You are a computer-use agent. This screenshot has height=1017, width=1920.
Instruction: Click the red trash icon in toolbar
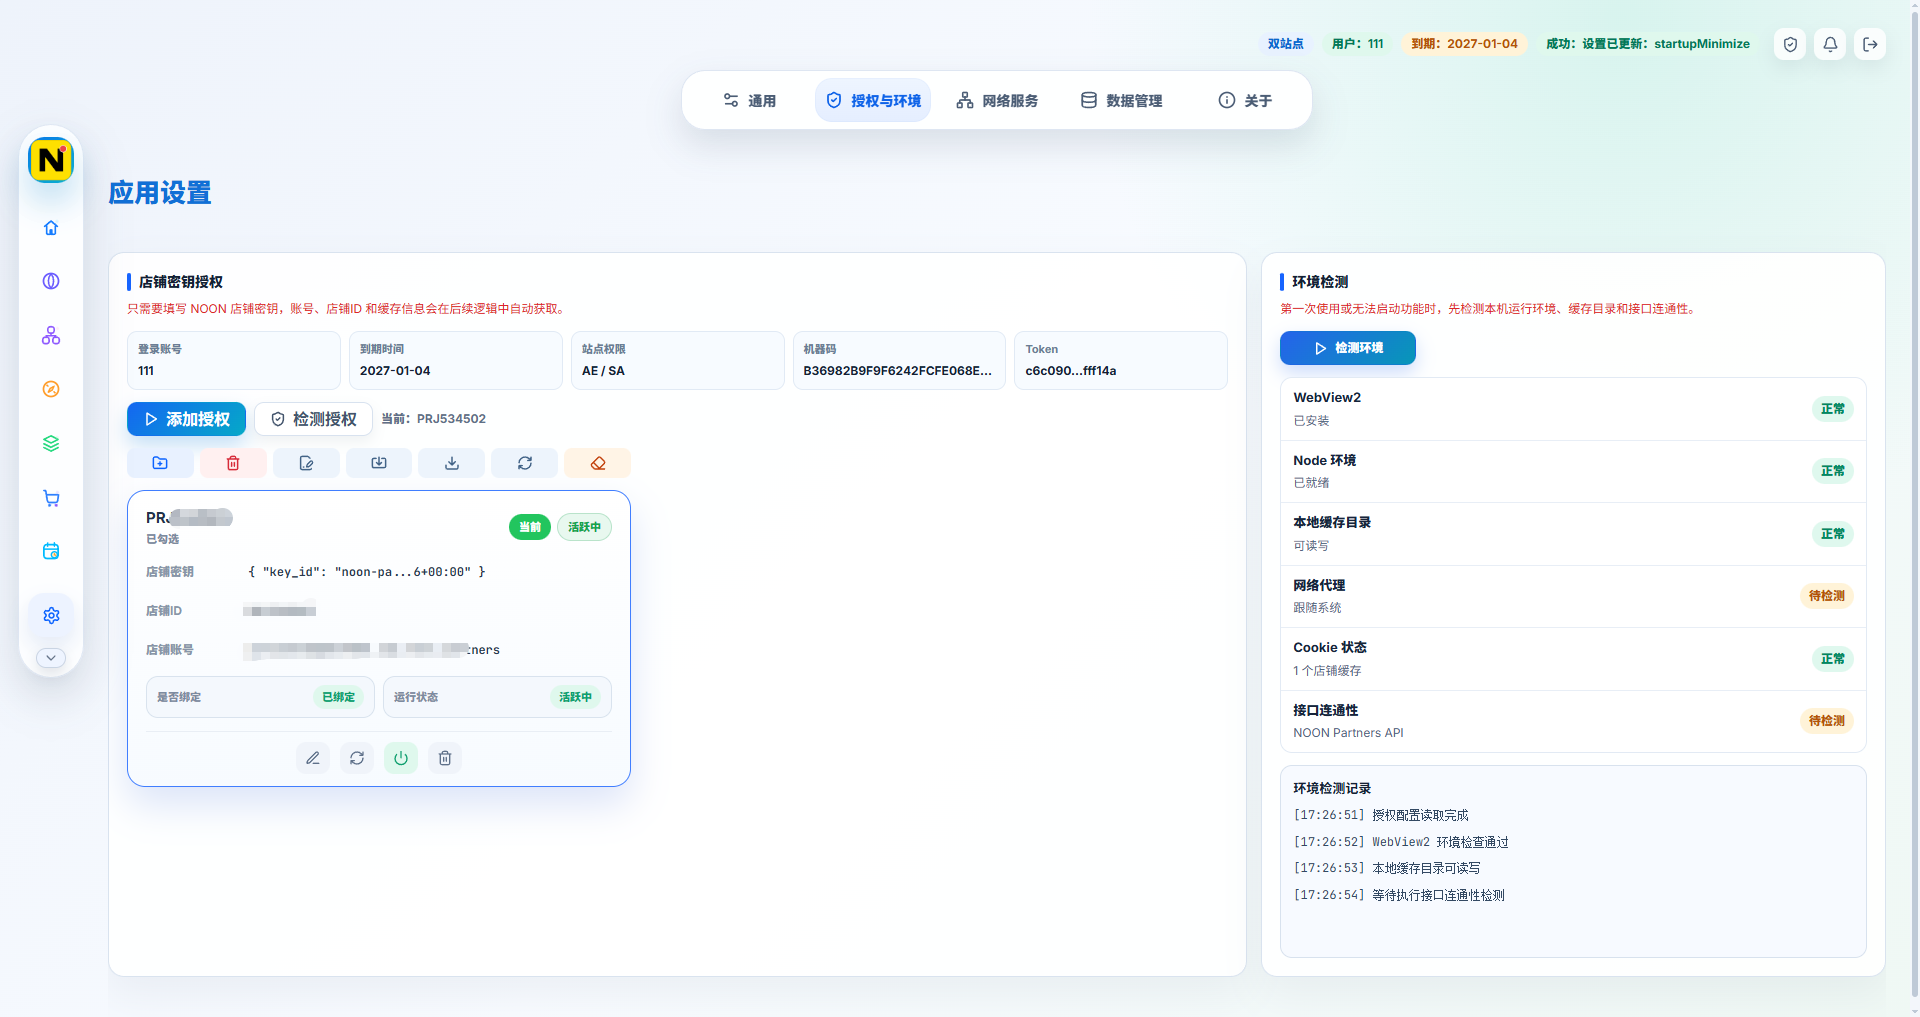click(233, 463)
